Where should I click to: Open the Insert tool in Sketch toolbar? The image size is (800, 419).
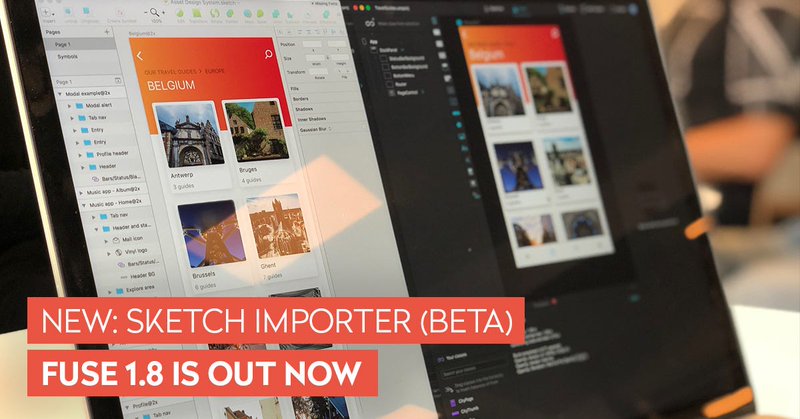click(x=47, y=12)
